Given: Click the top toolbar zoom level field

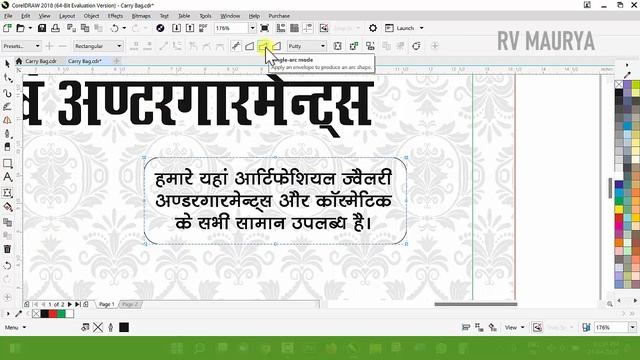Looking at the screenshot, I should click(231, 28).
